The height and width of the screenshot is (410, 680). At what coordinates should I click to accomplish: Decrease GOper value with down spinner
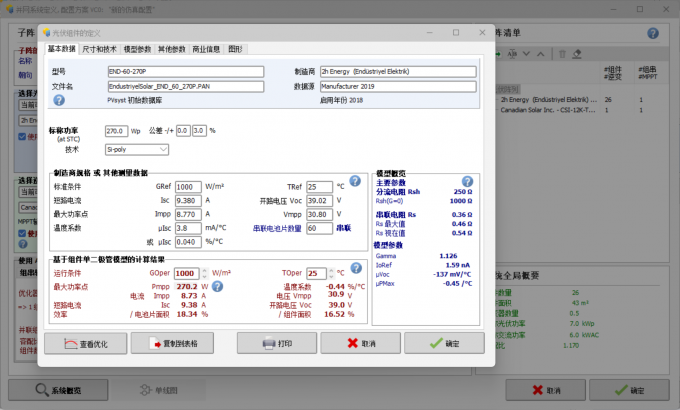[204, 276]
